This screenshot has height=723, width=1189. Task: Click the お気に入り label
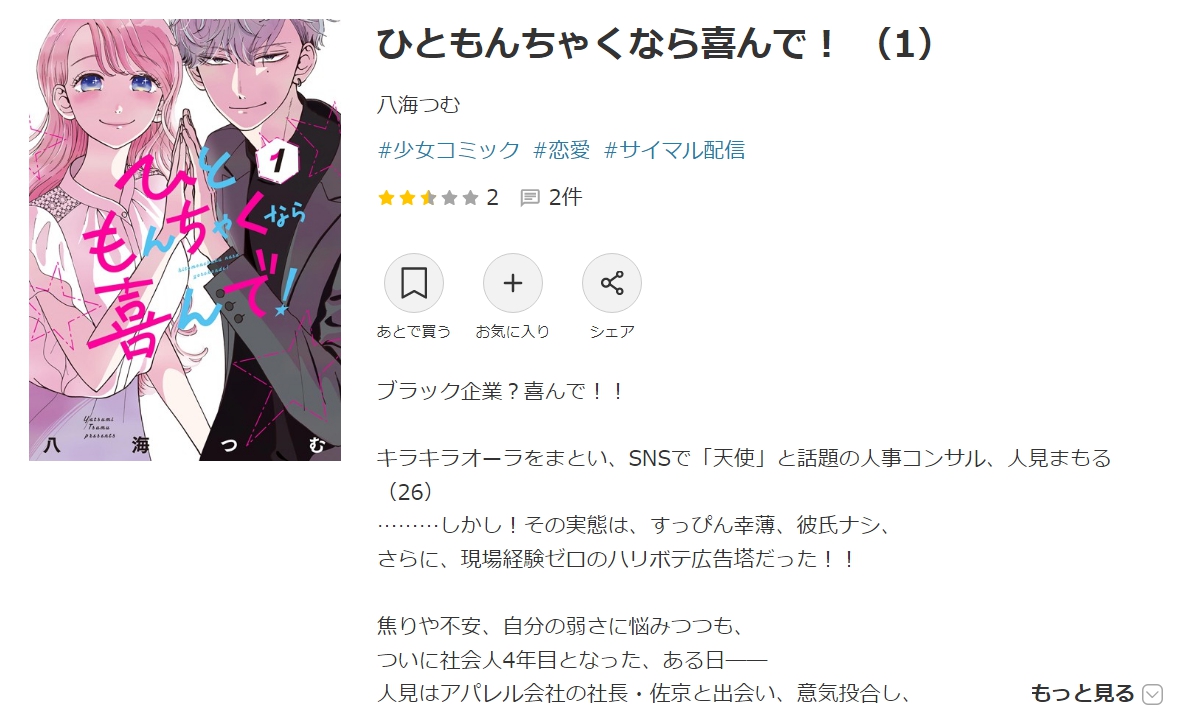click(513, 332)
